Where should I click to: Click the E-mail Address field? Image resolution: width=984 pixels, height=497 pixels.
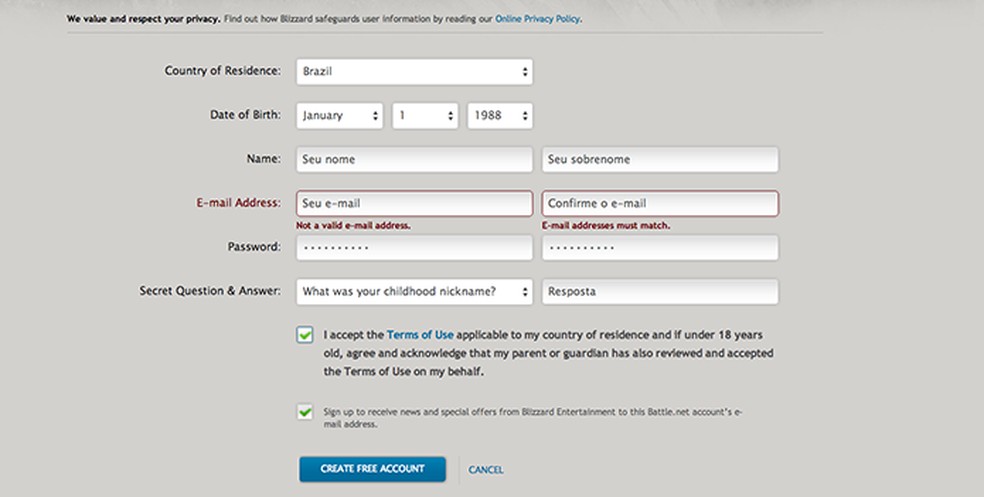[x=414, y=204]
